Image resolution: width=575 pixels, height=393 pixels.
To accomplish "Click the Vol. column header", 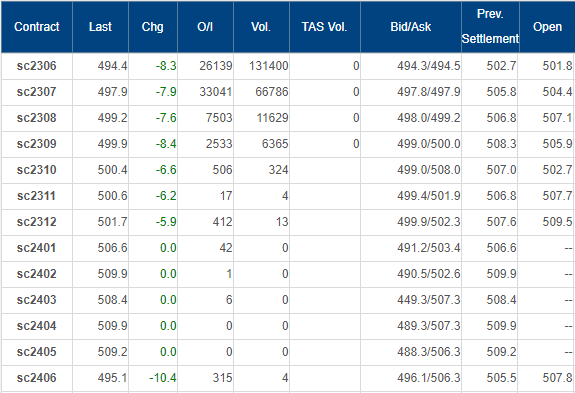I will (261, 27).
